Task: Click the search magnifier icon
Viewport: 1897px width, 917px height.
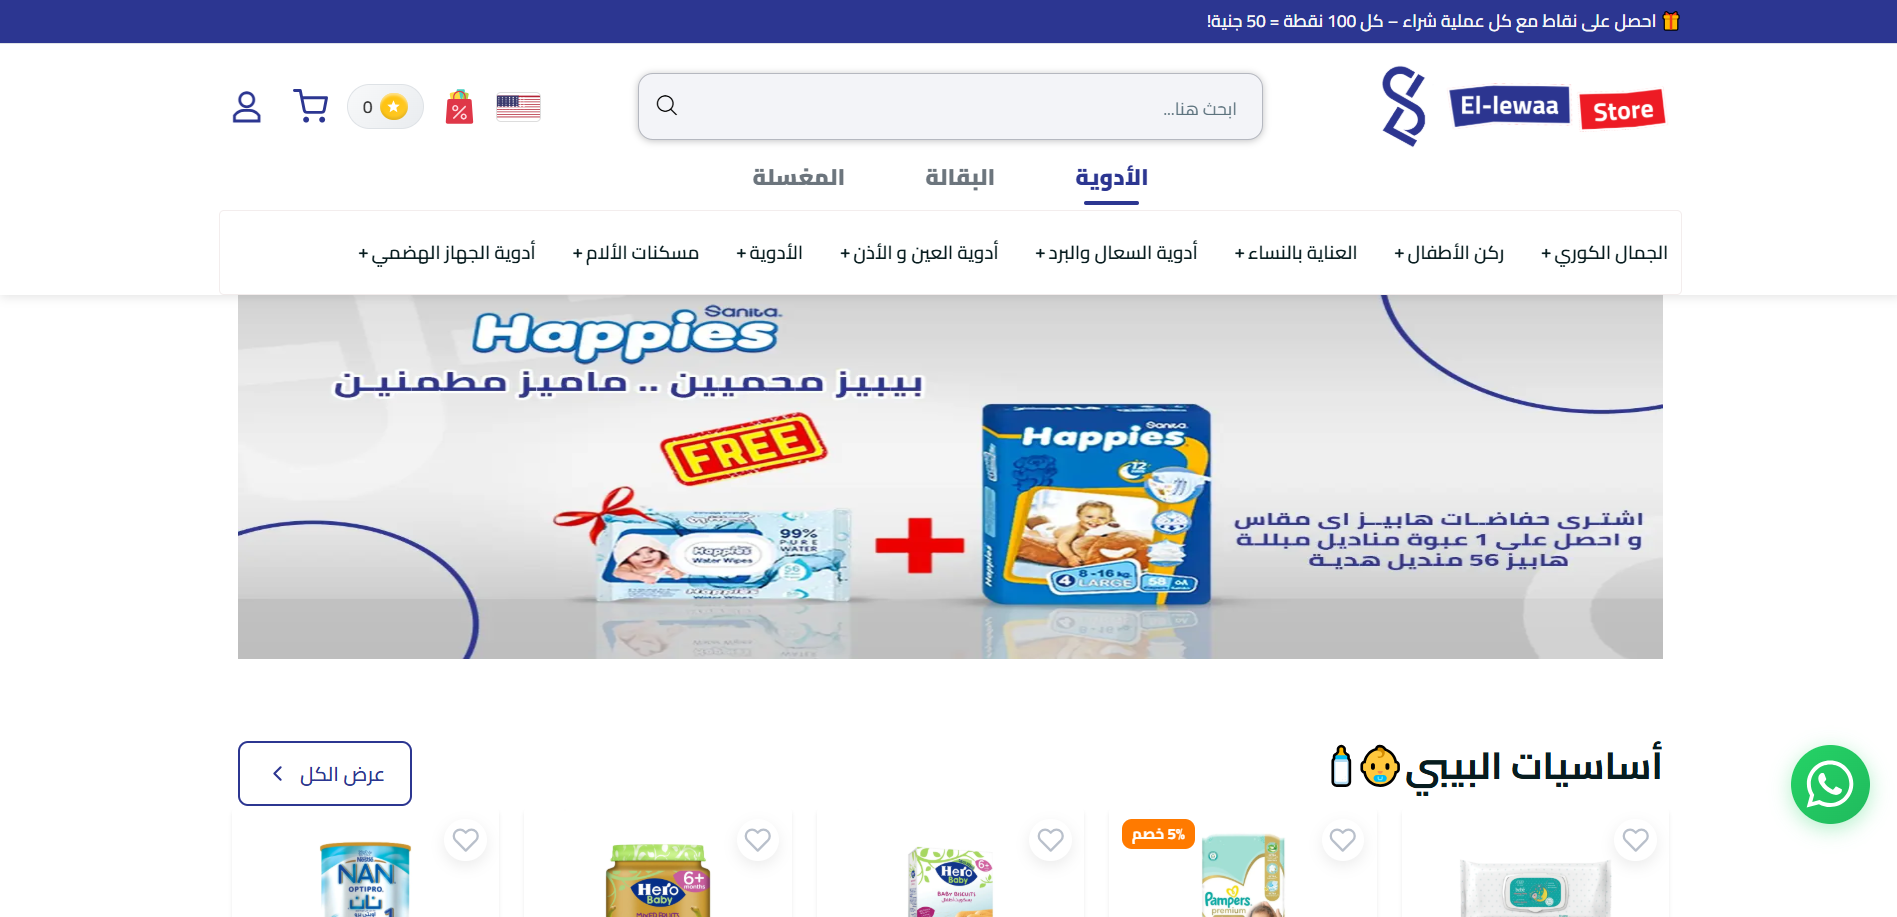Action: click(x=667, y=106)
